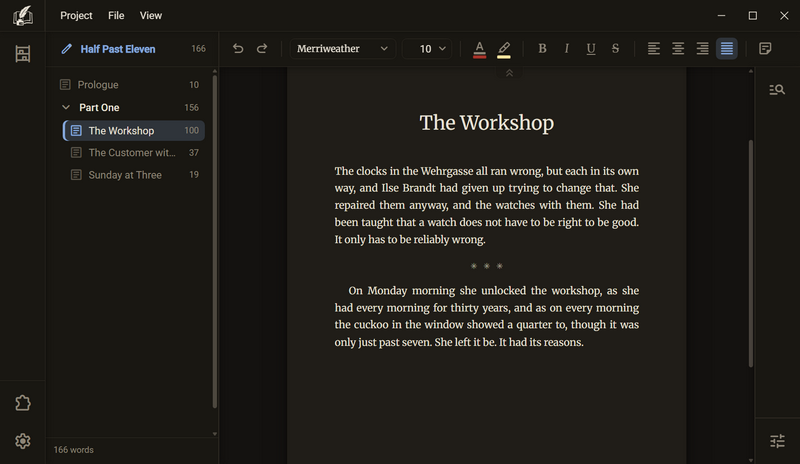The image size is (800, 464).
Task: Open the File menu
Action: [116, 16]
